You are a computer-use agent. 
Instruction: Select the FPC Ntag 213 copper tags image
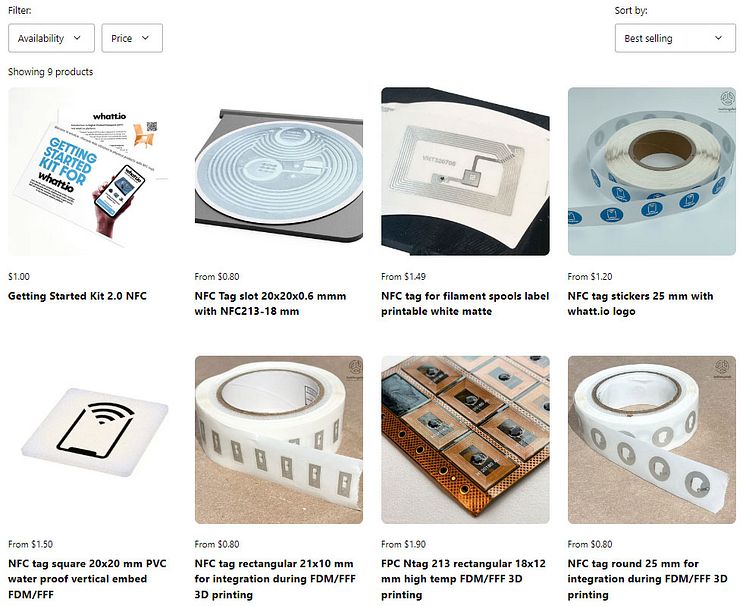pyautogui.click(x=465, y=440)
